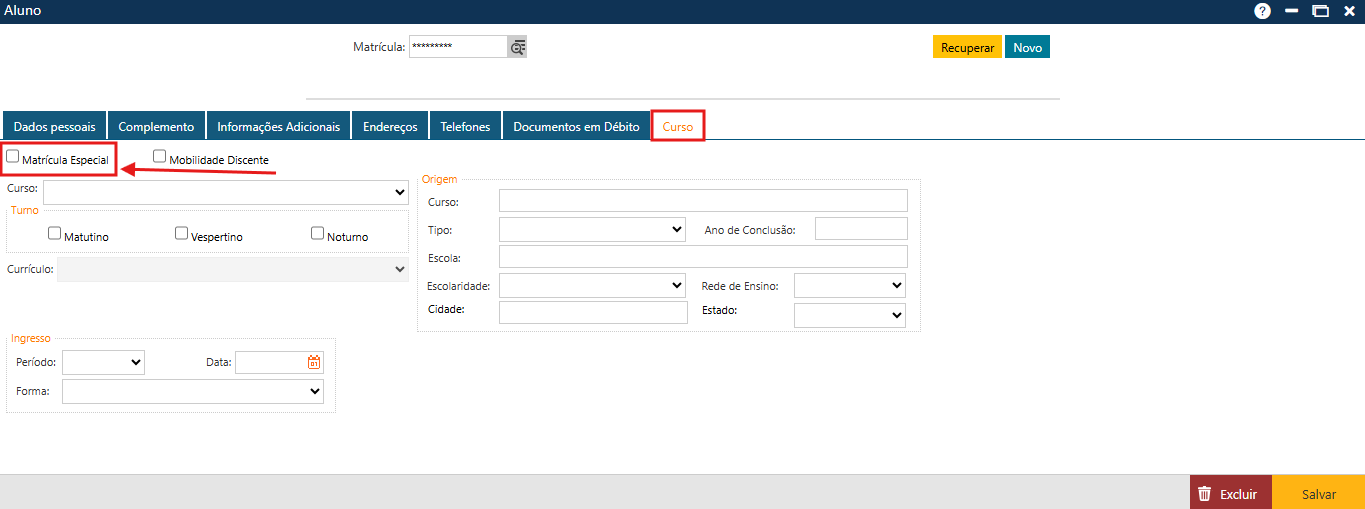Image resolution: width=1365 pixels, height=509 pixels.
Task: Close the Aluno window
Action: click(x=1349, y=11)
